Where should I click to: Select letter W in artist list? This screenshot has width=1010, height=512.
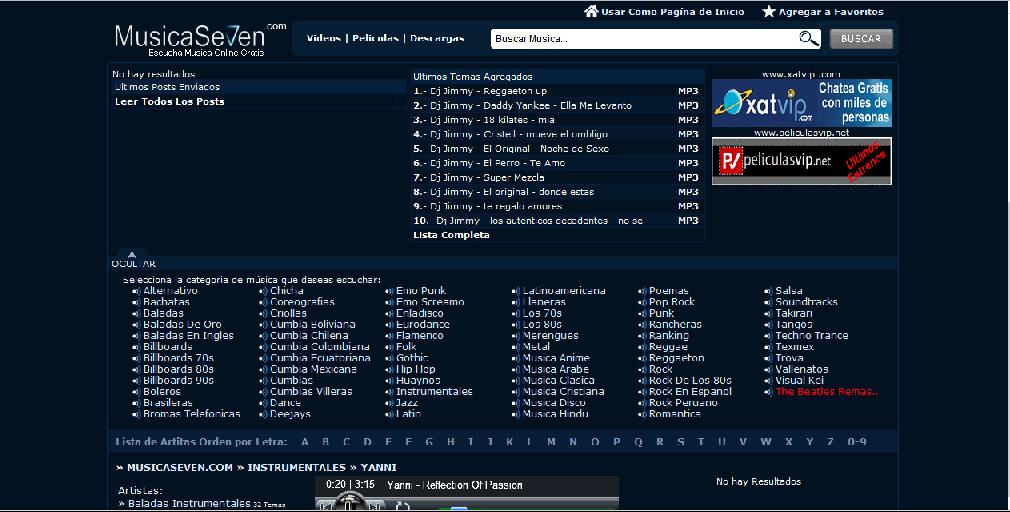[x=765, y=441]
